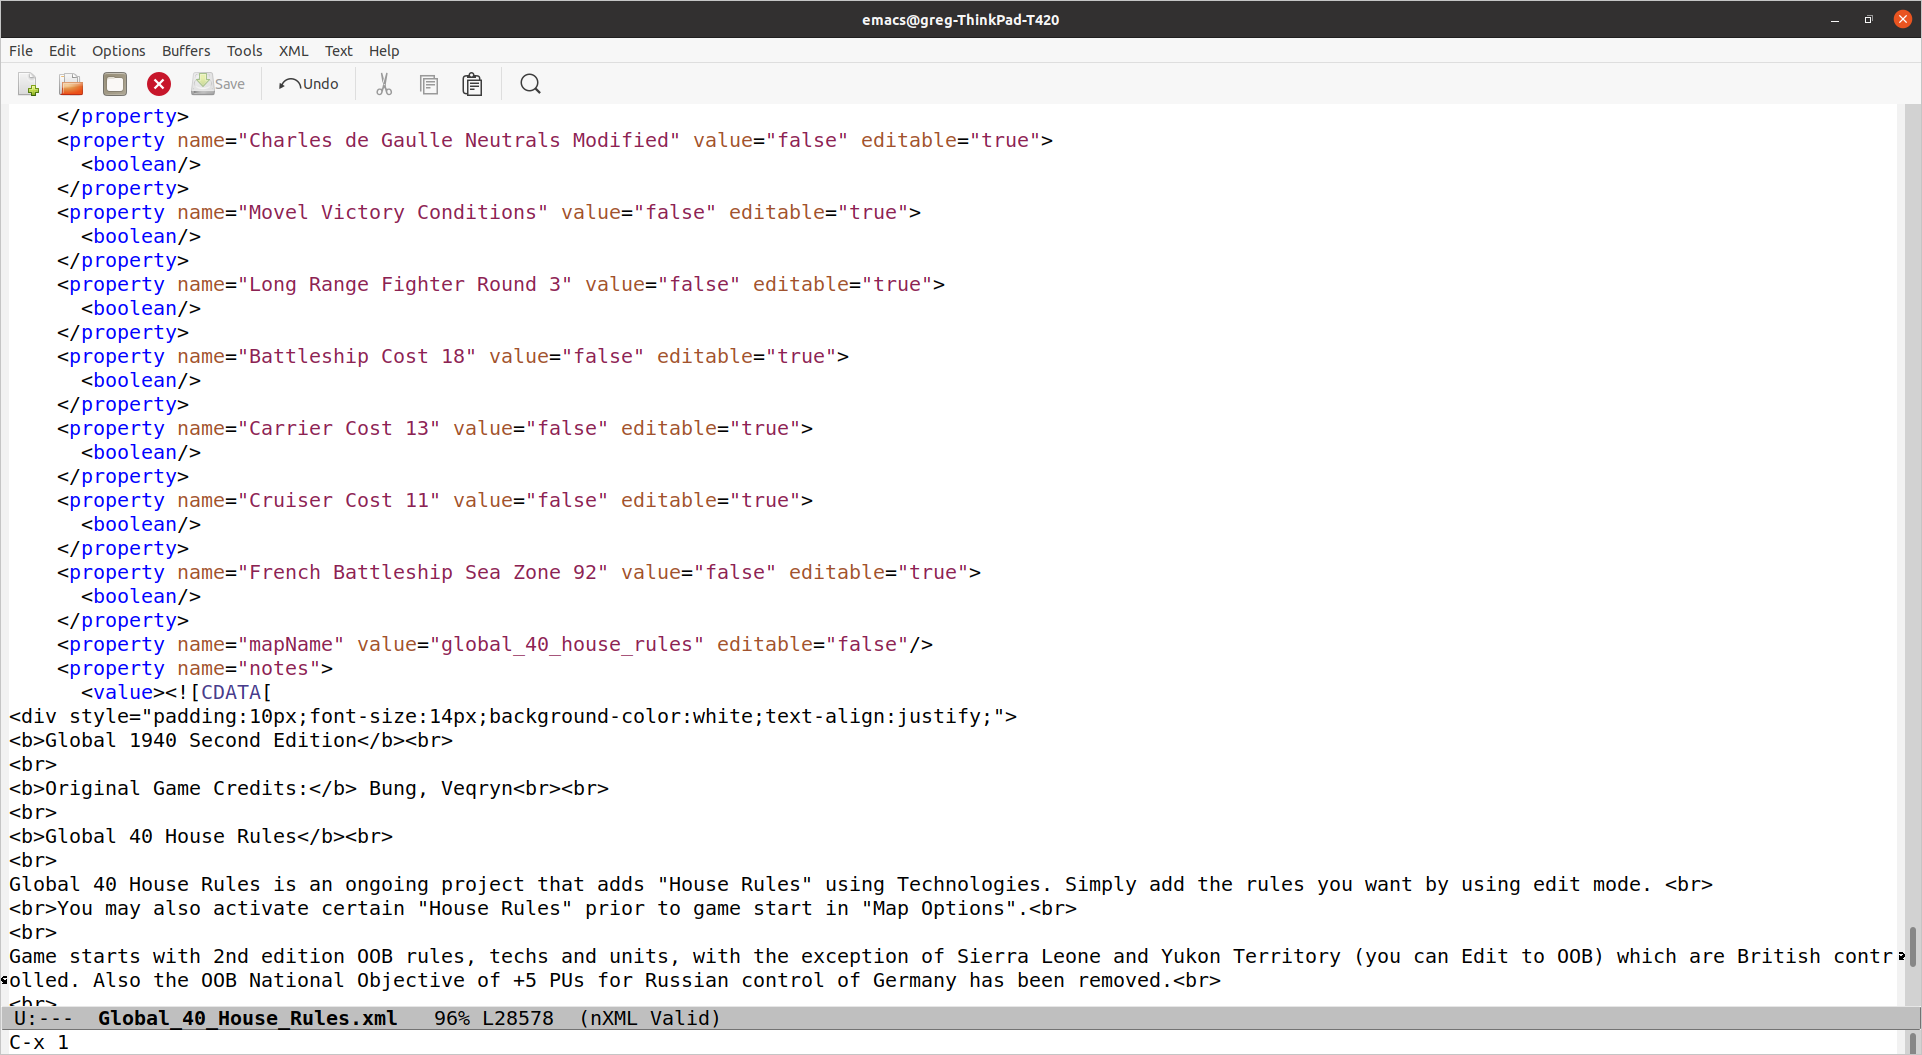Open the File menu

coord(21,51)
